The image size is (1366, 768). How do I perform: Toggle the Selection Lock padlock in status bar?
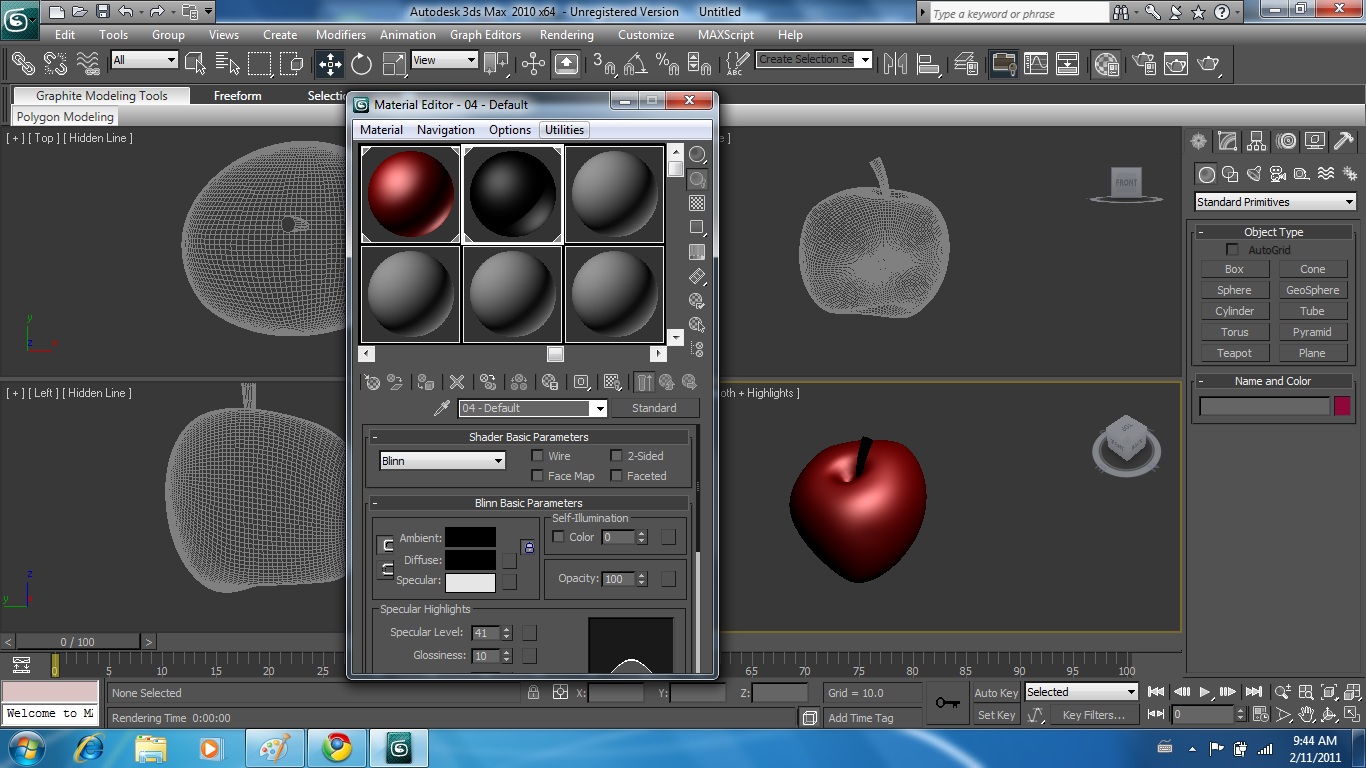pyautogui.click(x=533, y=692)
